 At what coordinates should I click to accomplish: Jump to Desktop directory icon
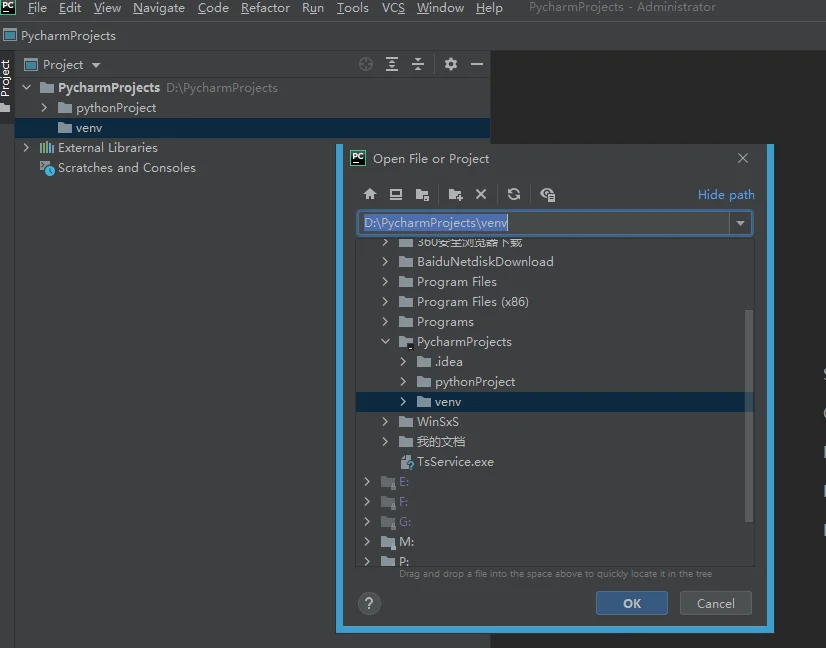(396, 194)
